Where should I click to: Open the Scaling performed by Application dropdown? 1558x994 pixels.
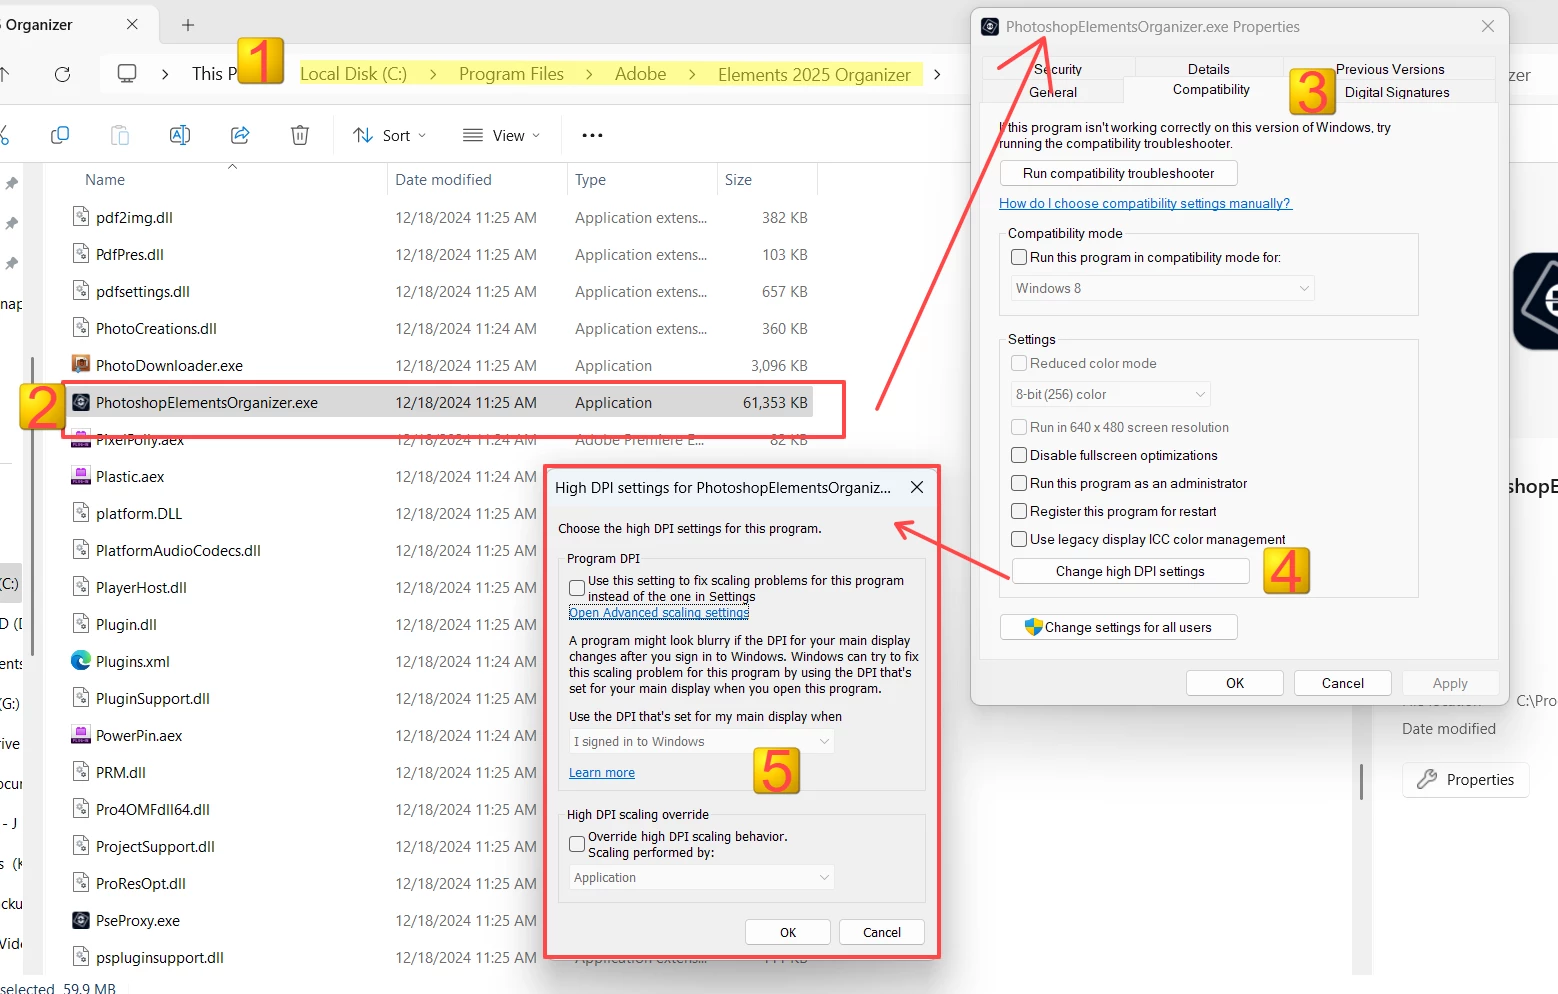[701, 877]
